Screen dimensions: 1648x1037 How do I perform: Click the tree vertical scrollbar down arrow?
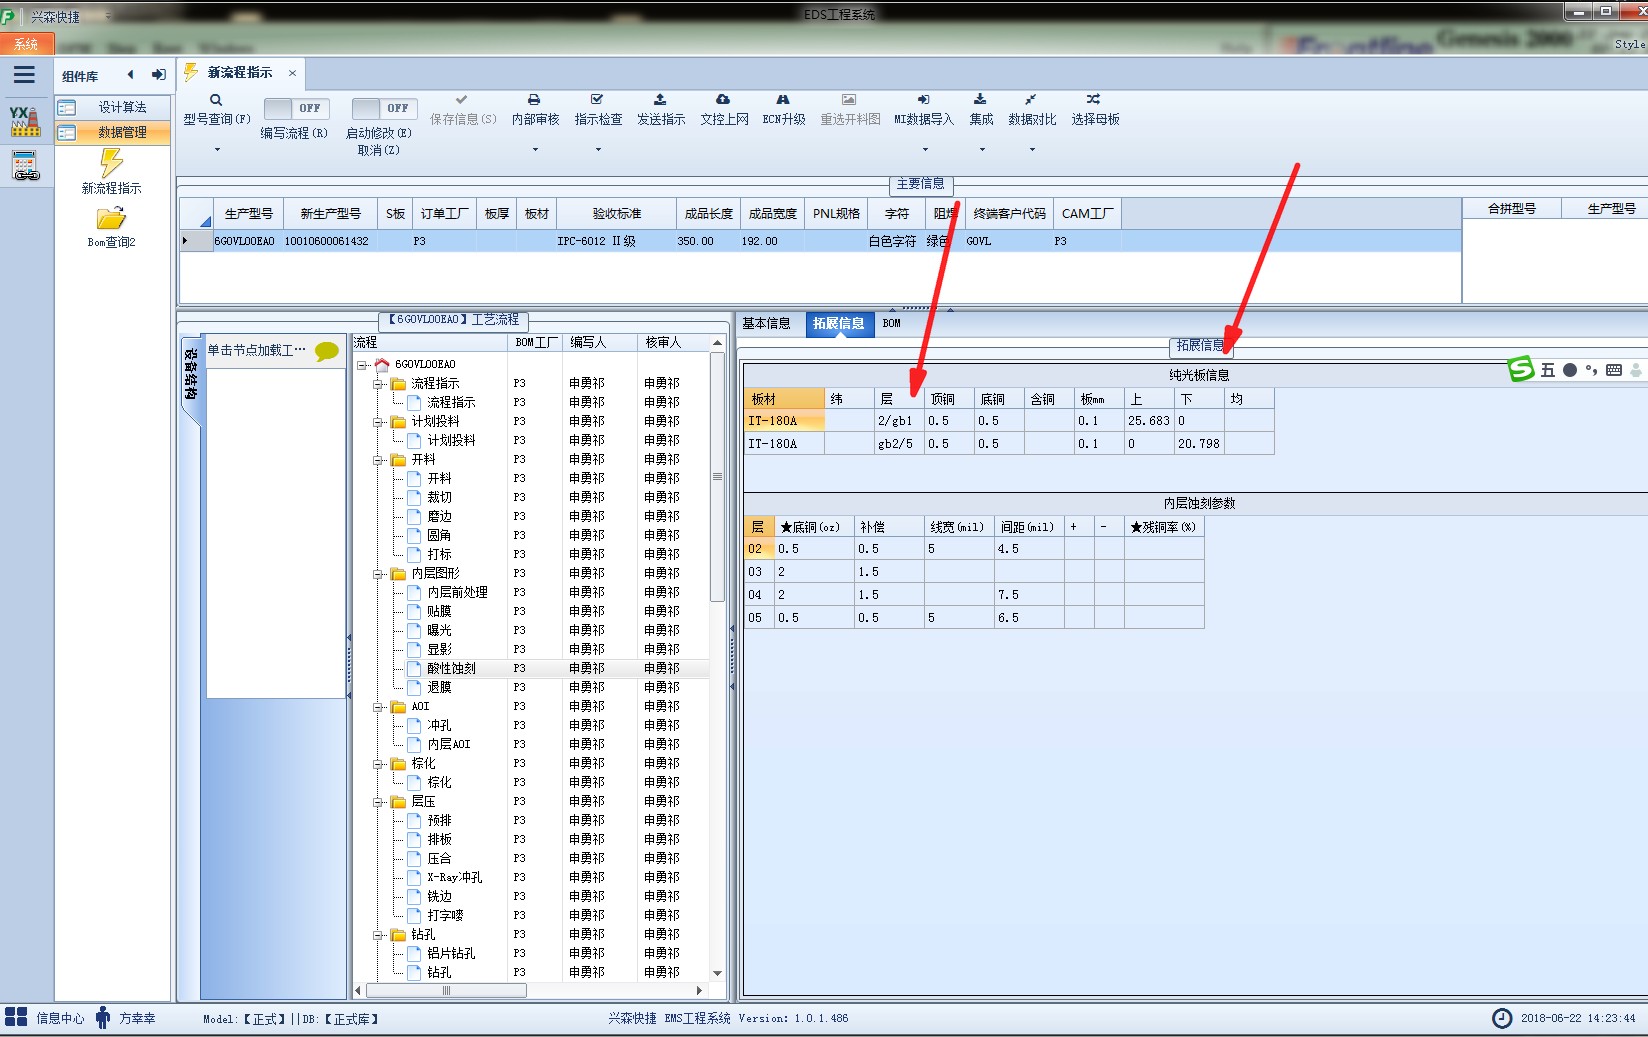point(717,972)
